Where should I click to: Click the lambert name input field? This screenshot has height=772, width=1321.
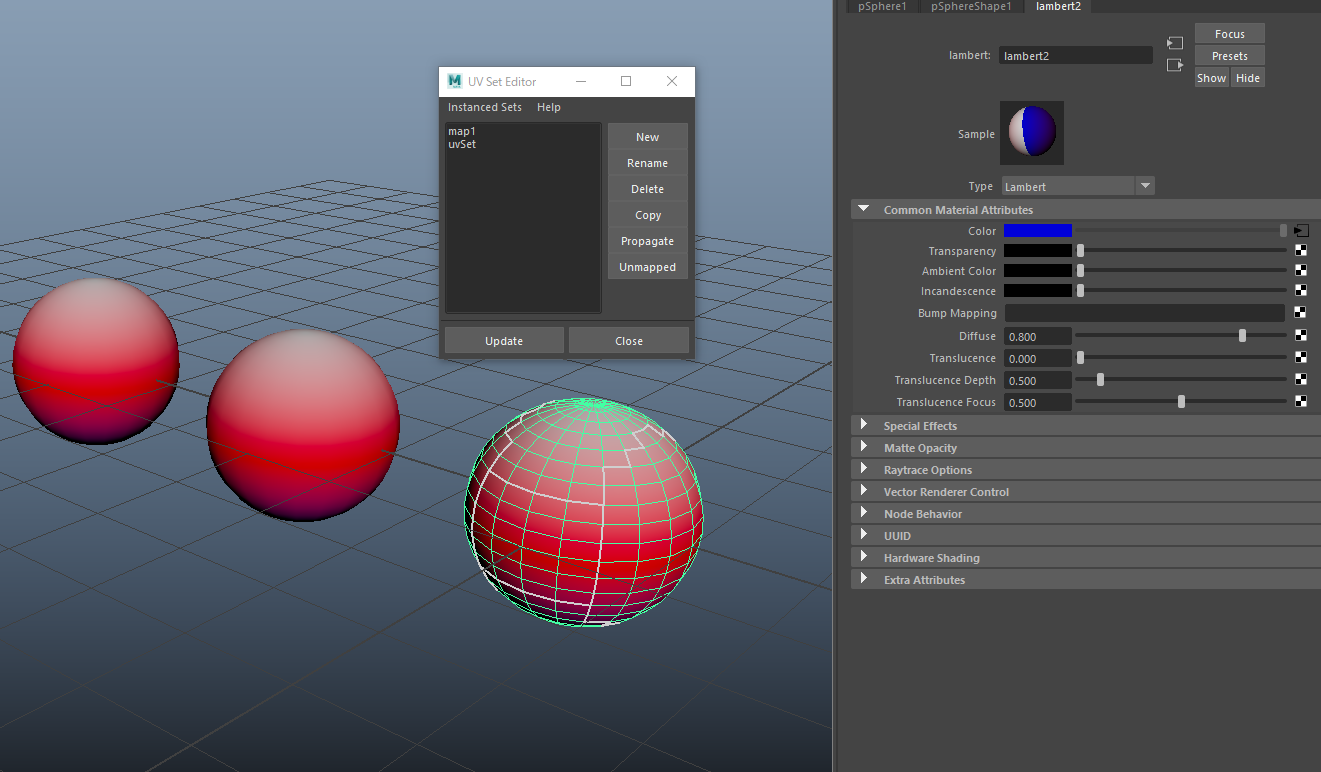point(1075,56)
